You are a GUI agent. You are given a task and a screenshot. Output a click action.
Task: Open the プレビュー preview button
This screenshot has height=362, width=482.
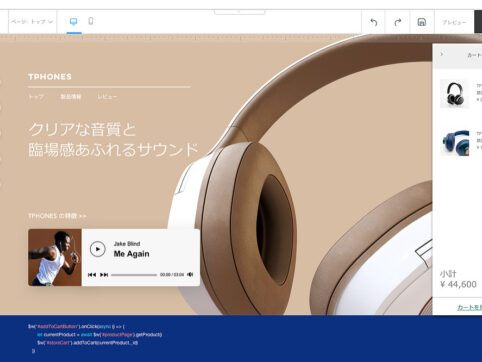point(454,22)
